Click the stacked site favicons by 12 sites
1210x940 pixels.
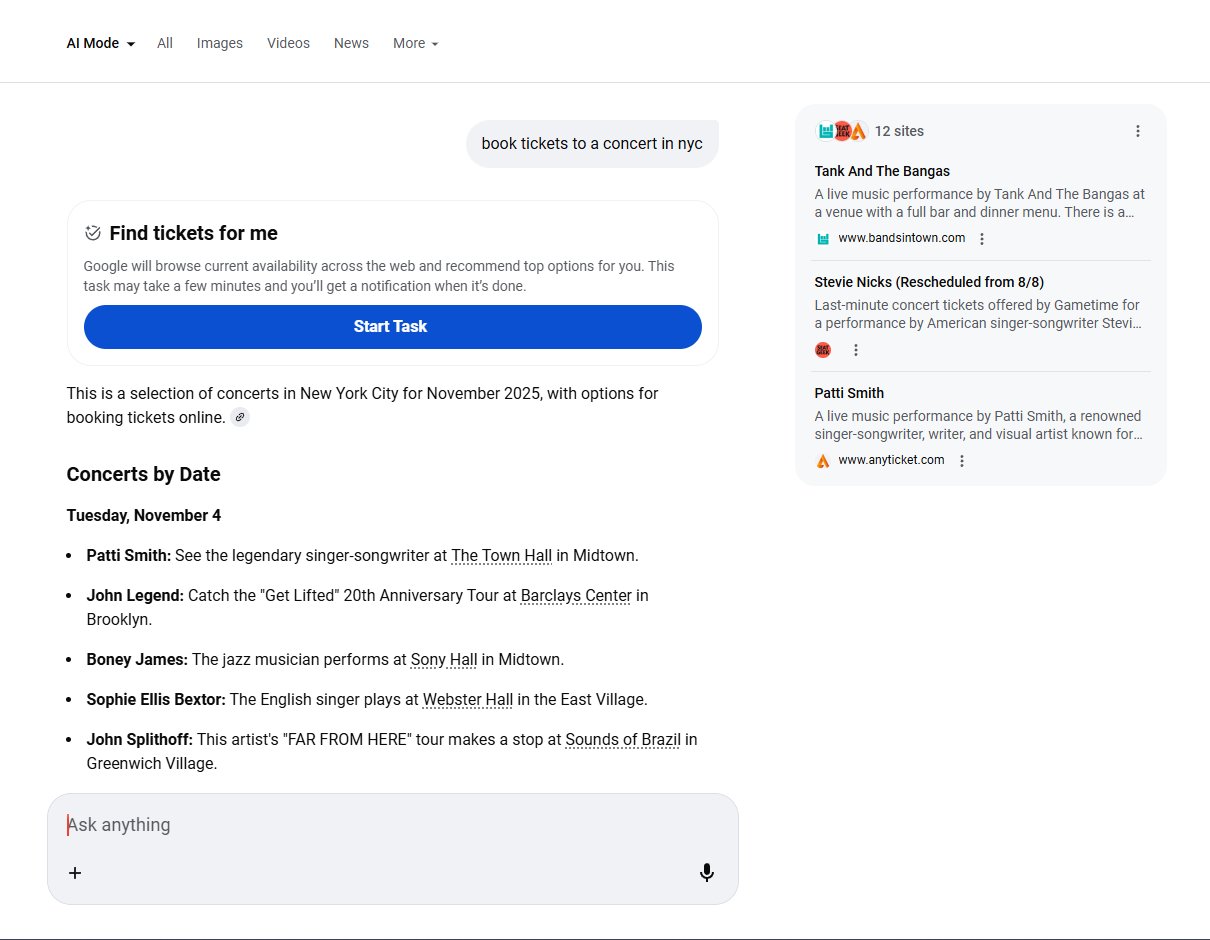click(841, 131)
